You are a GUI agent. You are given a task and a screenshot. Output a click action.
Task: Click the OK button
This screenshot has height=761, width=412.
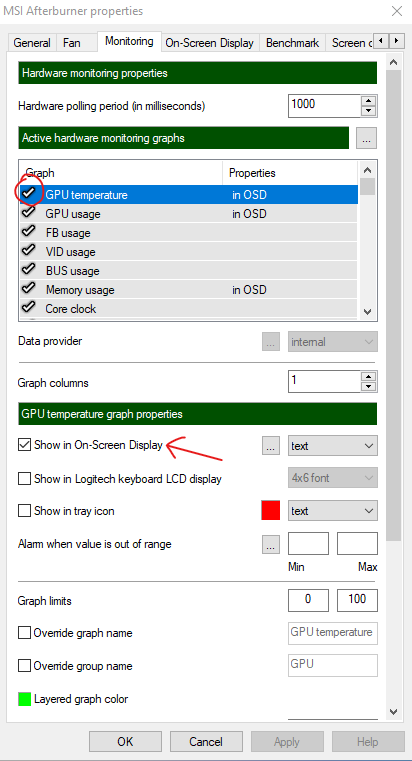click(125, 742)
